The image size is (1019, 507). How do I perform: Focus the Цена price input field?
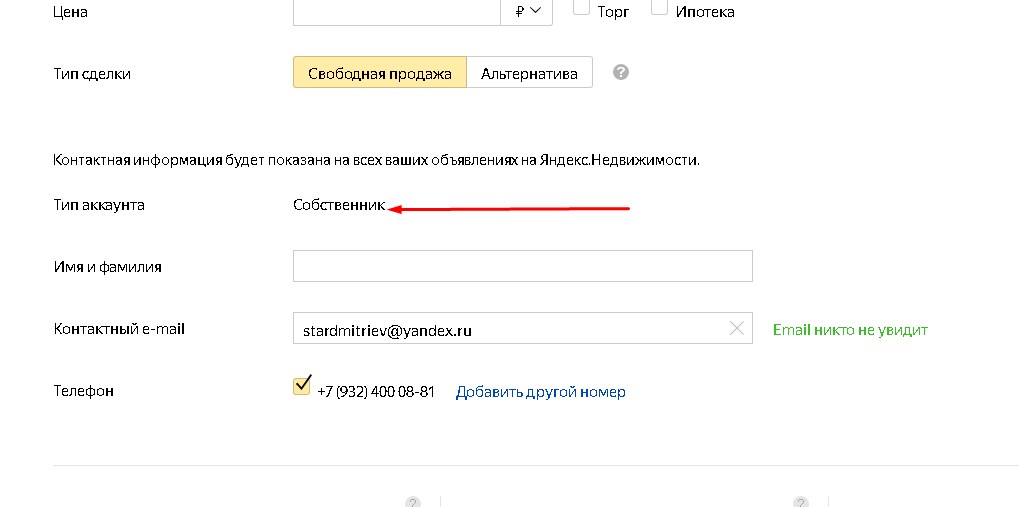[x=396, y=11]
